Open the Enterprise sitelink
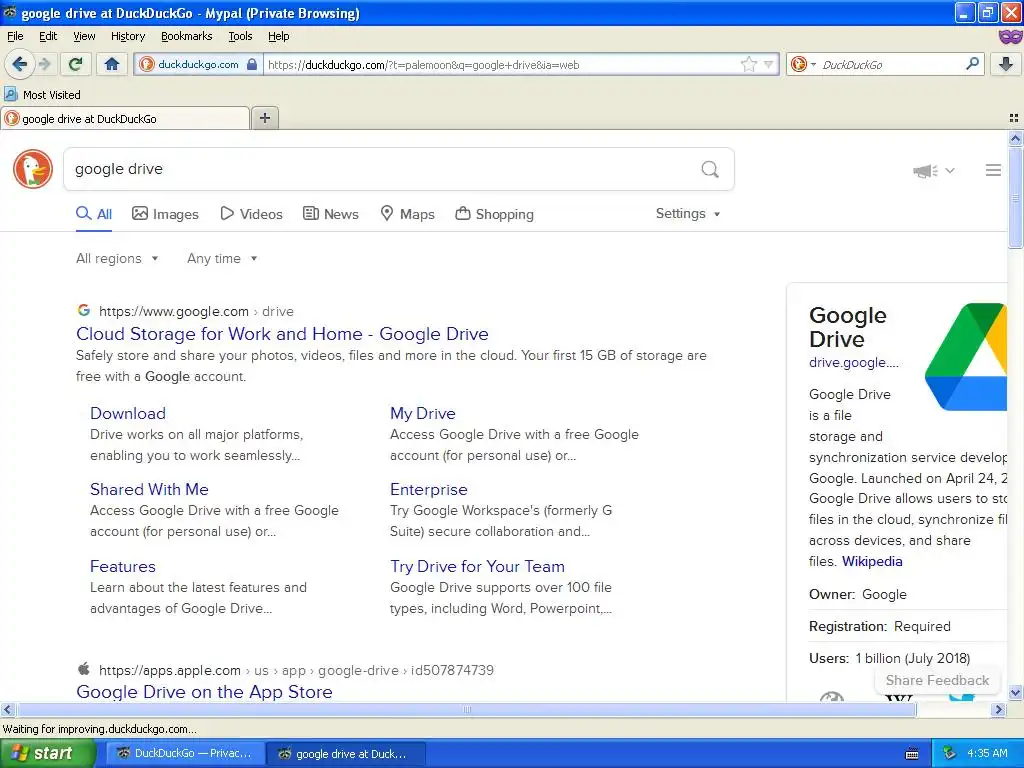This screenshot has height=768, width=1024. [428, 489]
